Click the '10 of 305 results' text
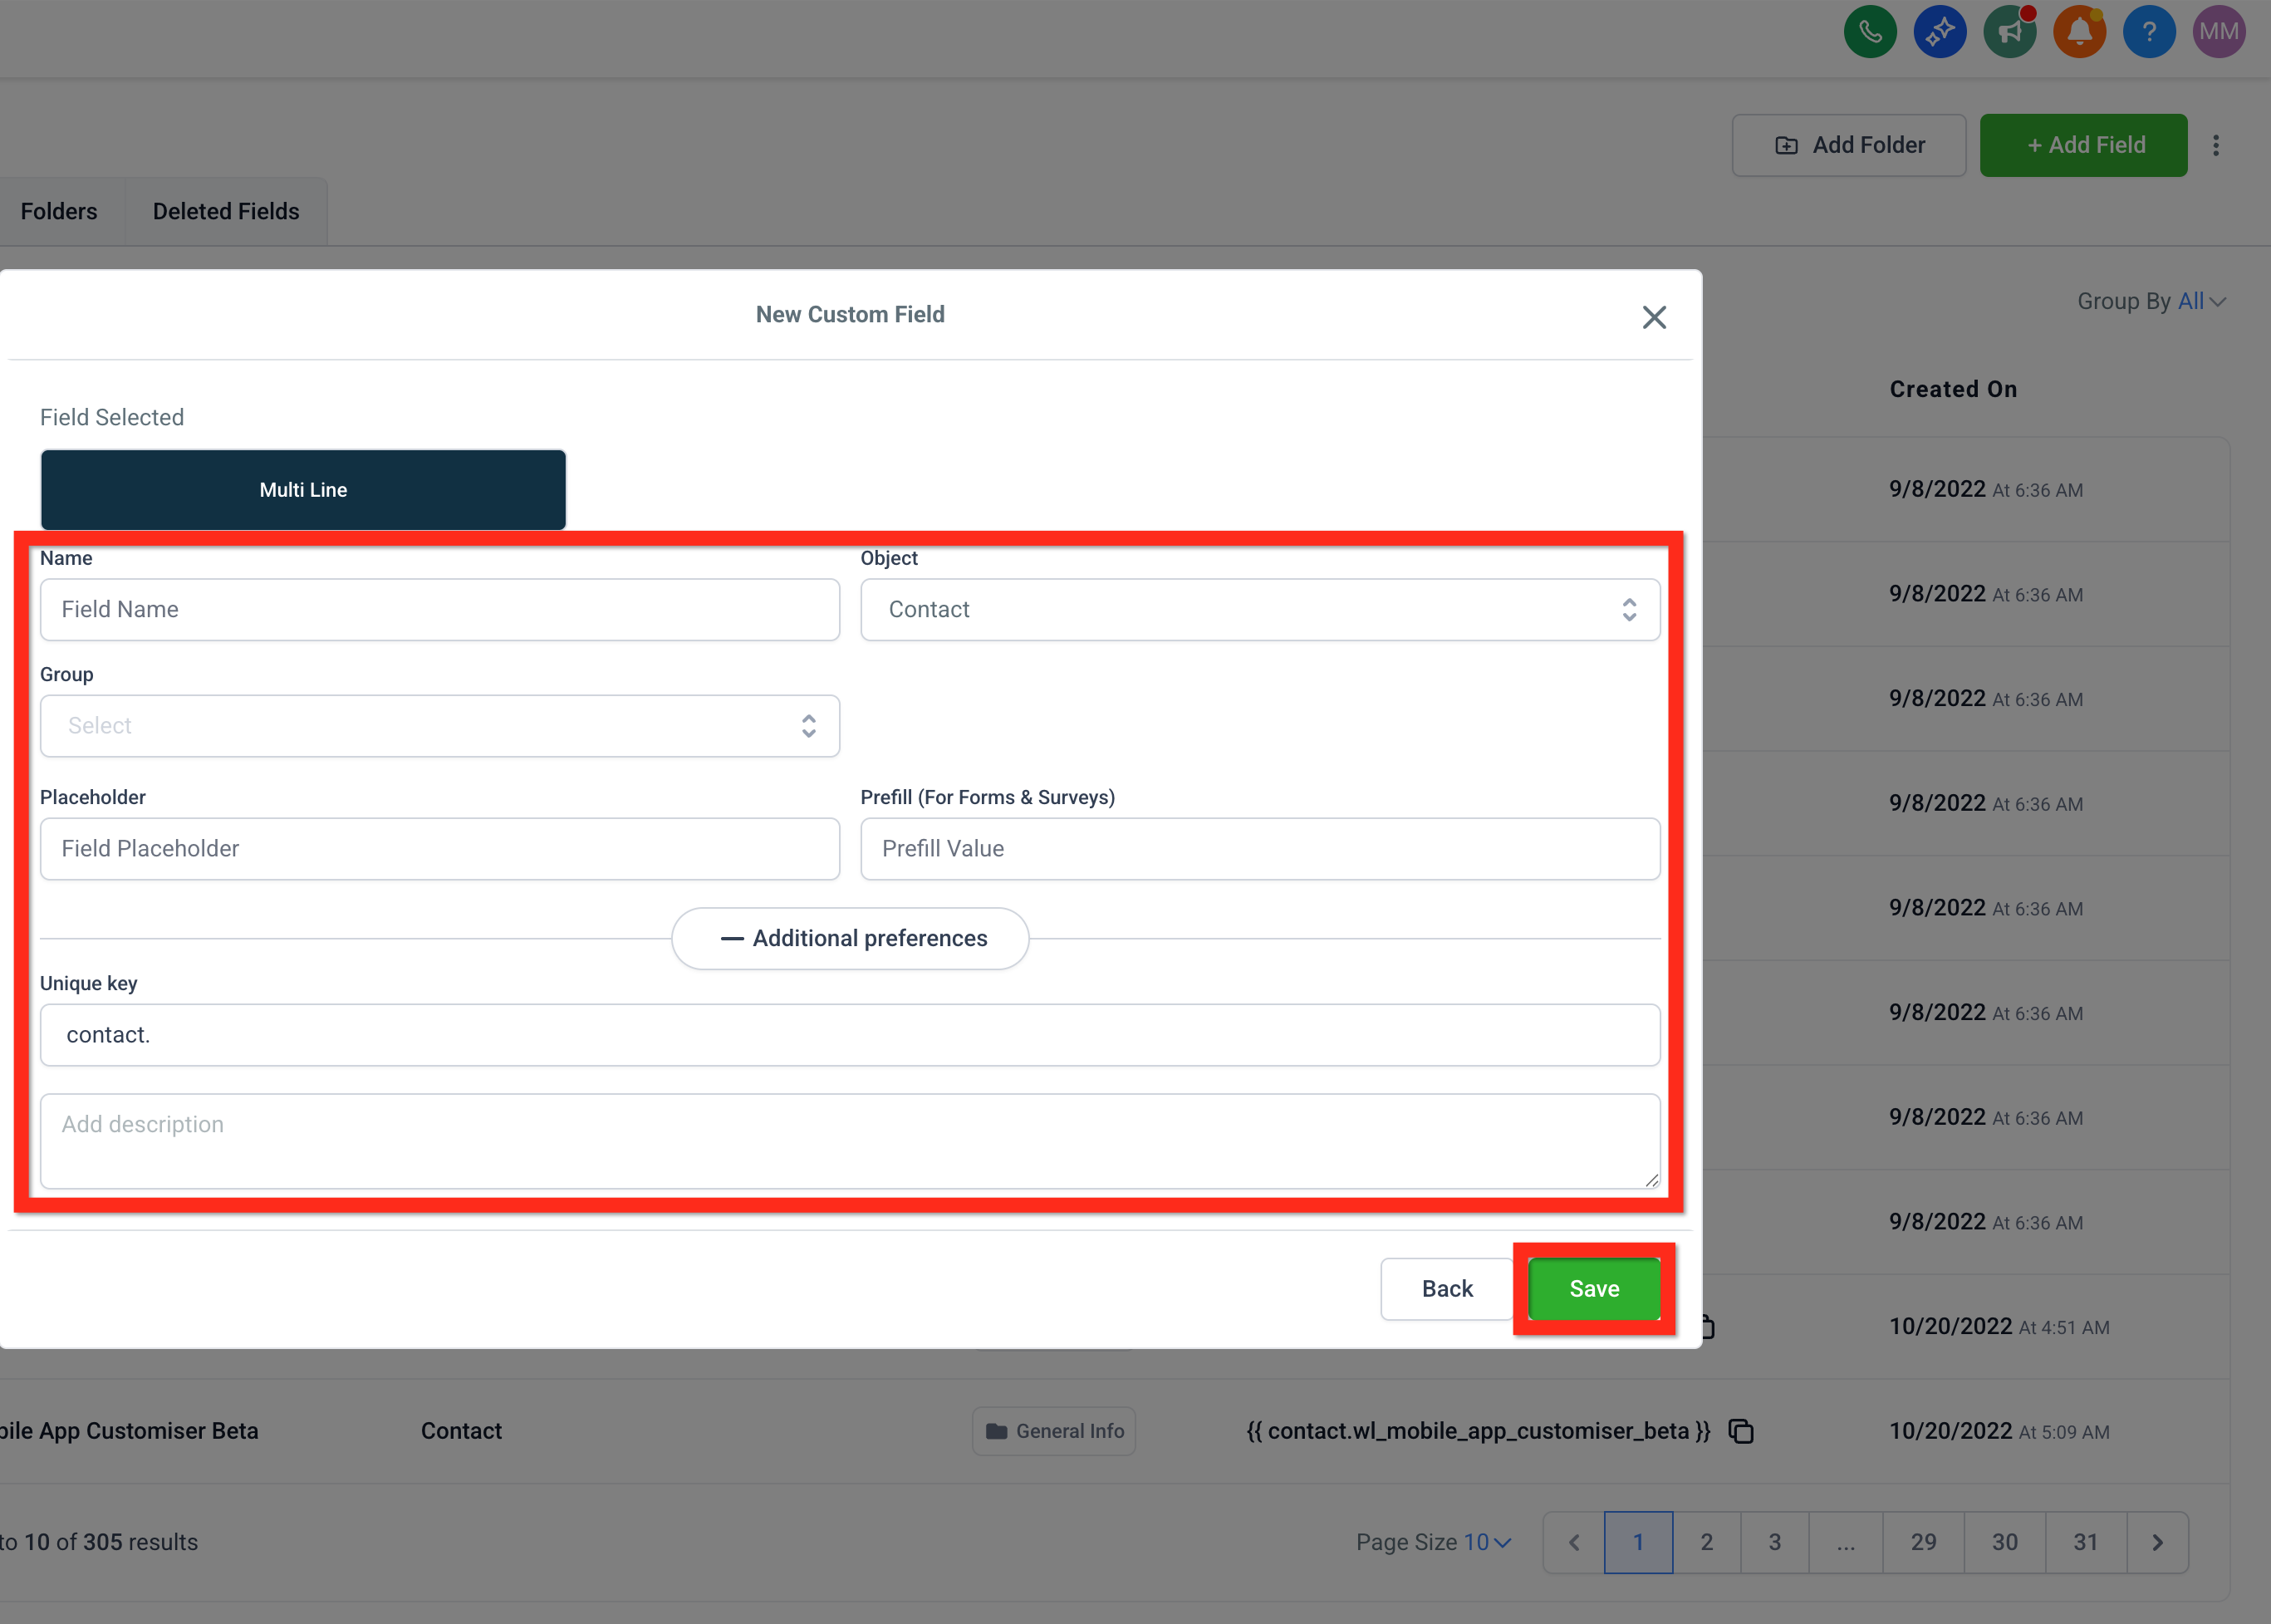The height and width of the screenshot is (1624, 2271). pos(111,1542)
